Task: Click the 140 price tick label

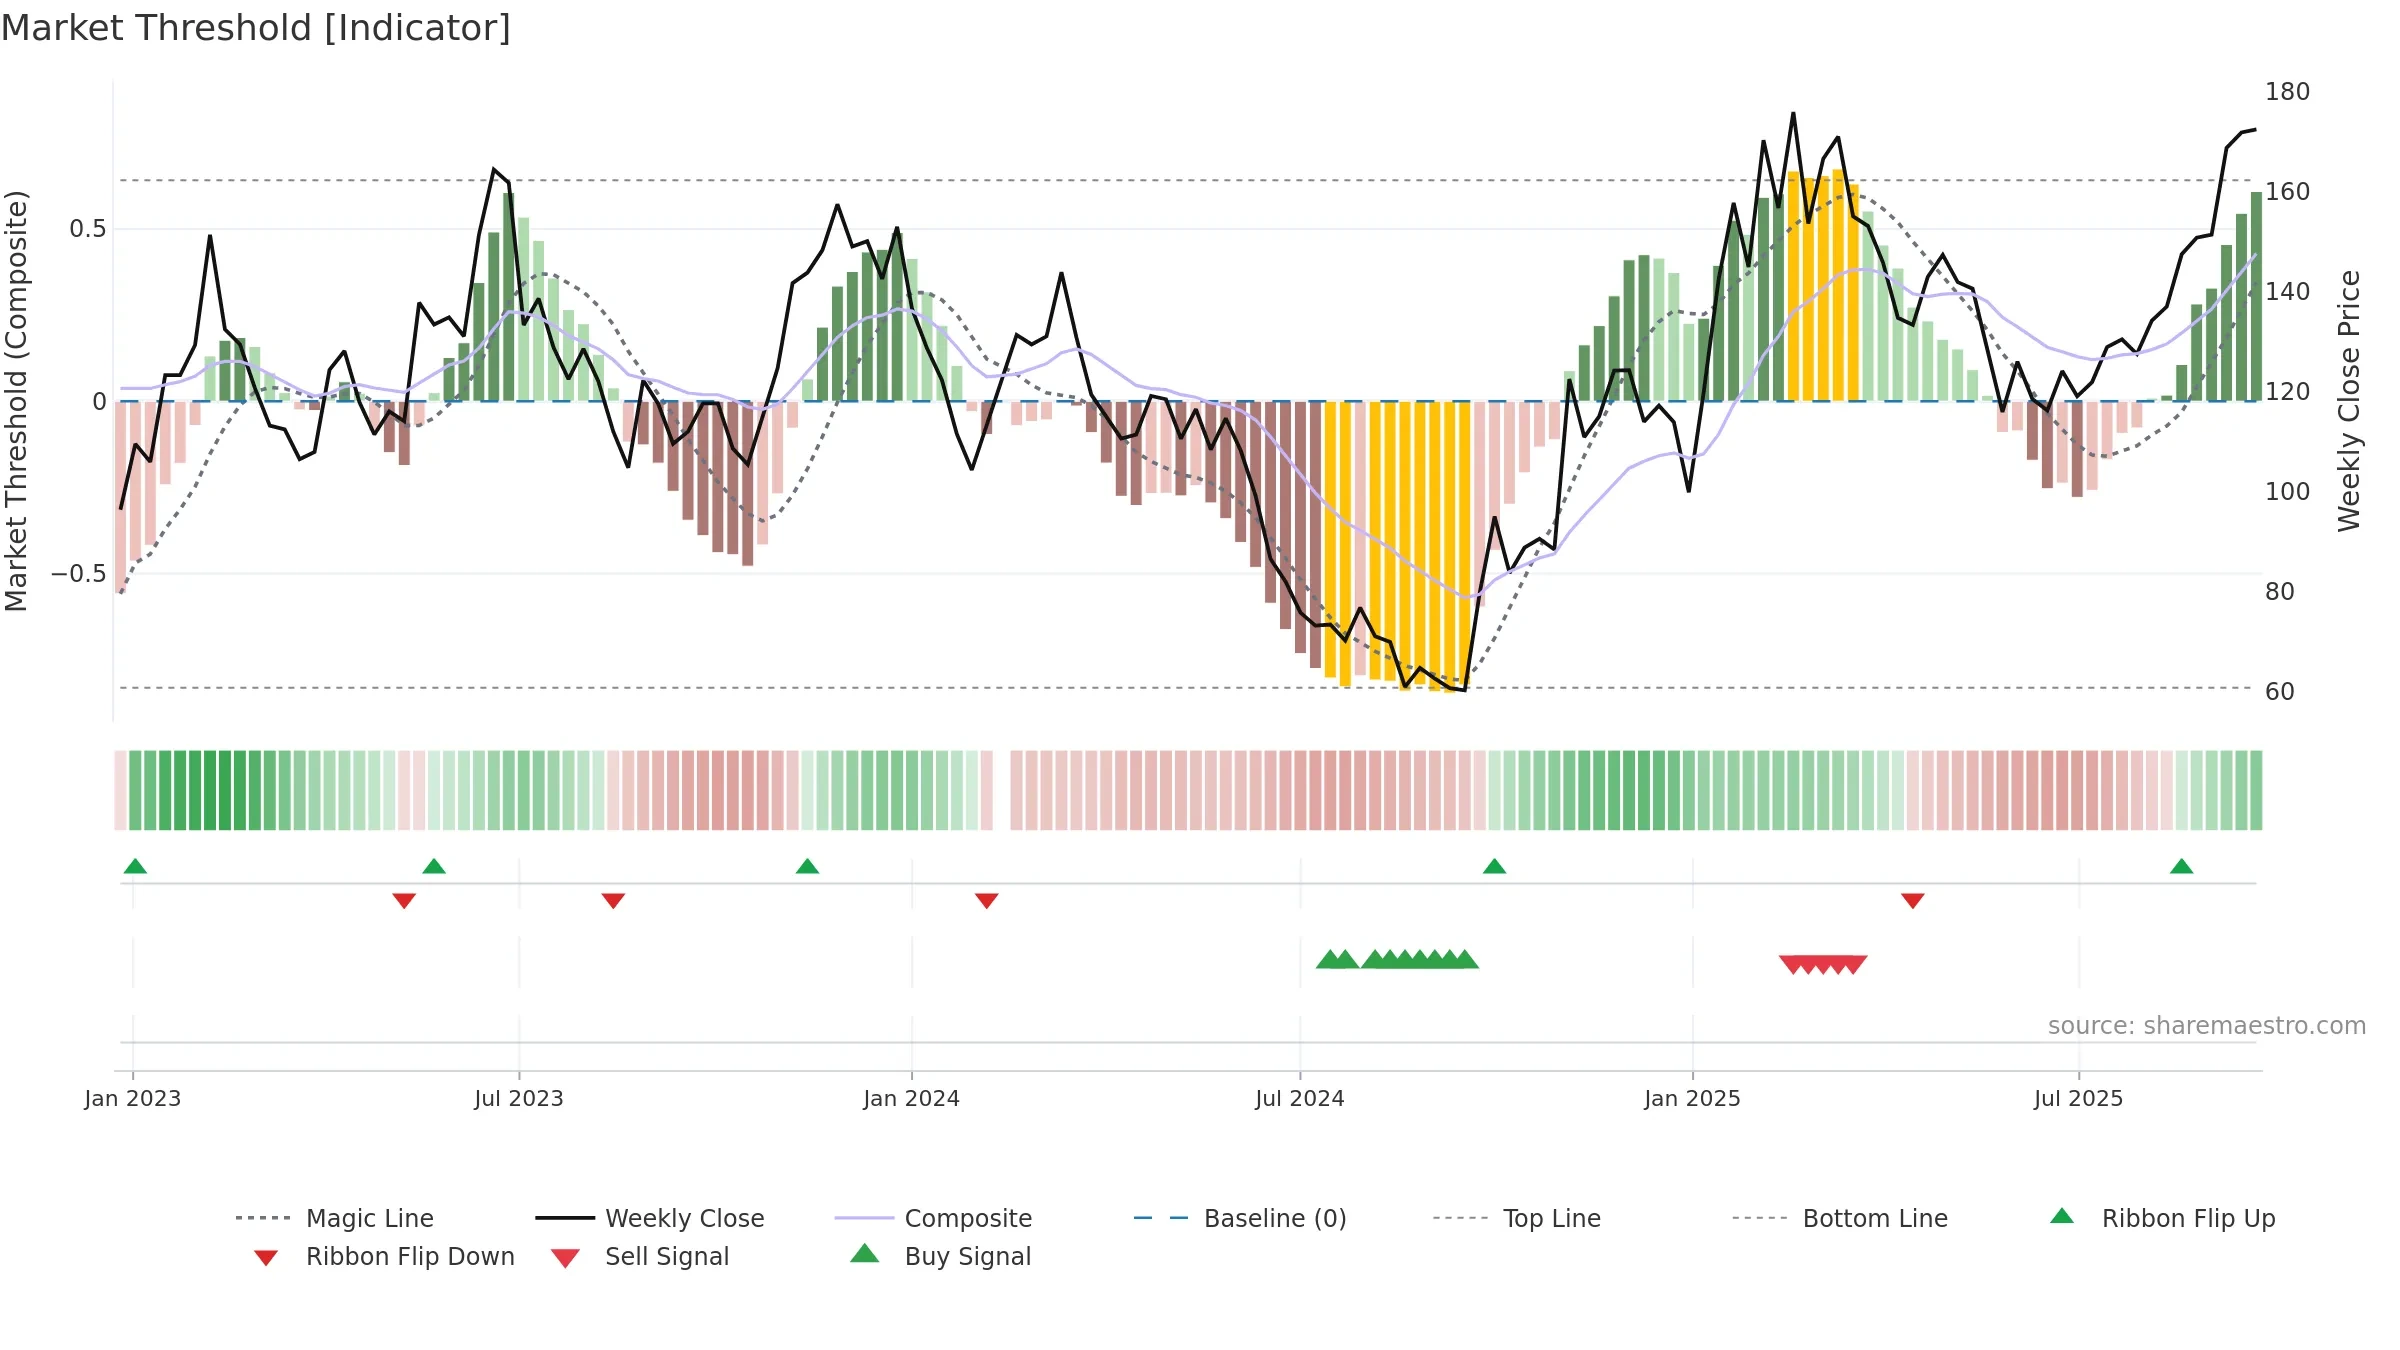Action: point(2288,292)
